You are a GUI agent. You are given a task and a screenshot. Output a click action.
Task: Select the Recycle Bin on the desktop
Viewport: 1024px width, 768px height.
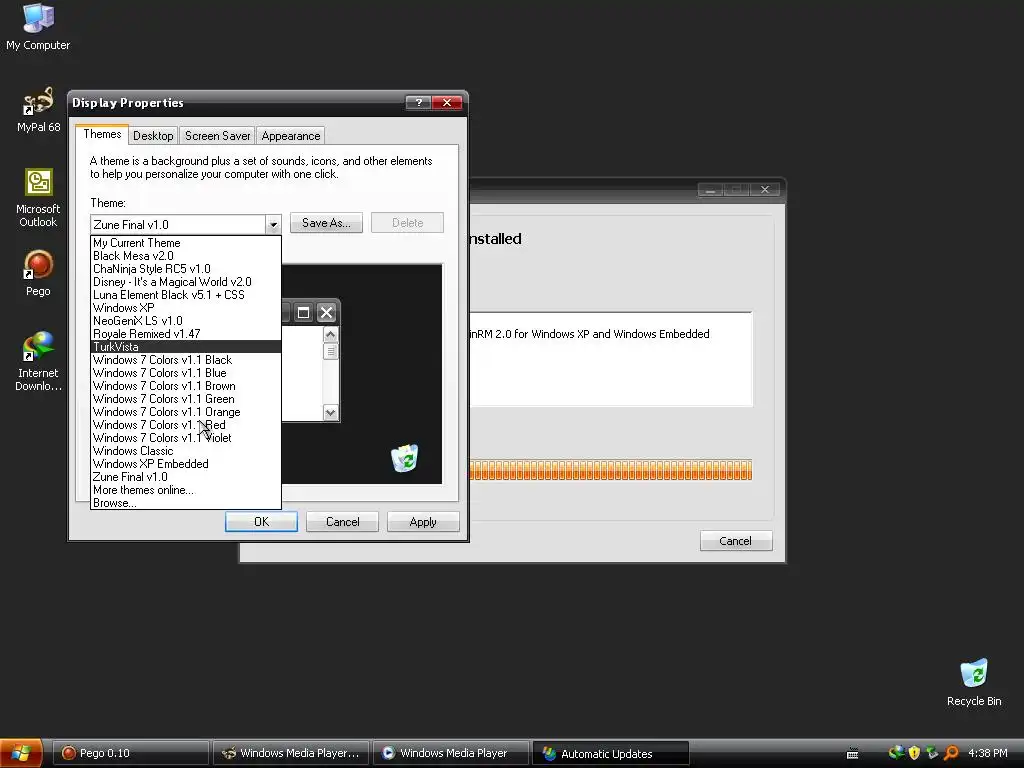(974, 682)
